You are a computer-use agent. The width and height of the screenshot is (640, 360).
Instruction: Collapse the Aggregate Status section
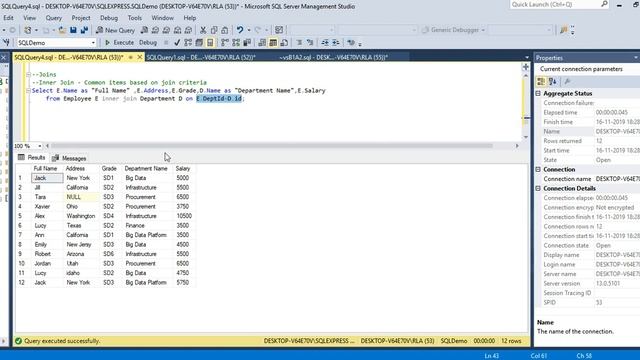point(538,93)
